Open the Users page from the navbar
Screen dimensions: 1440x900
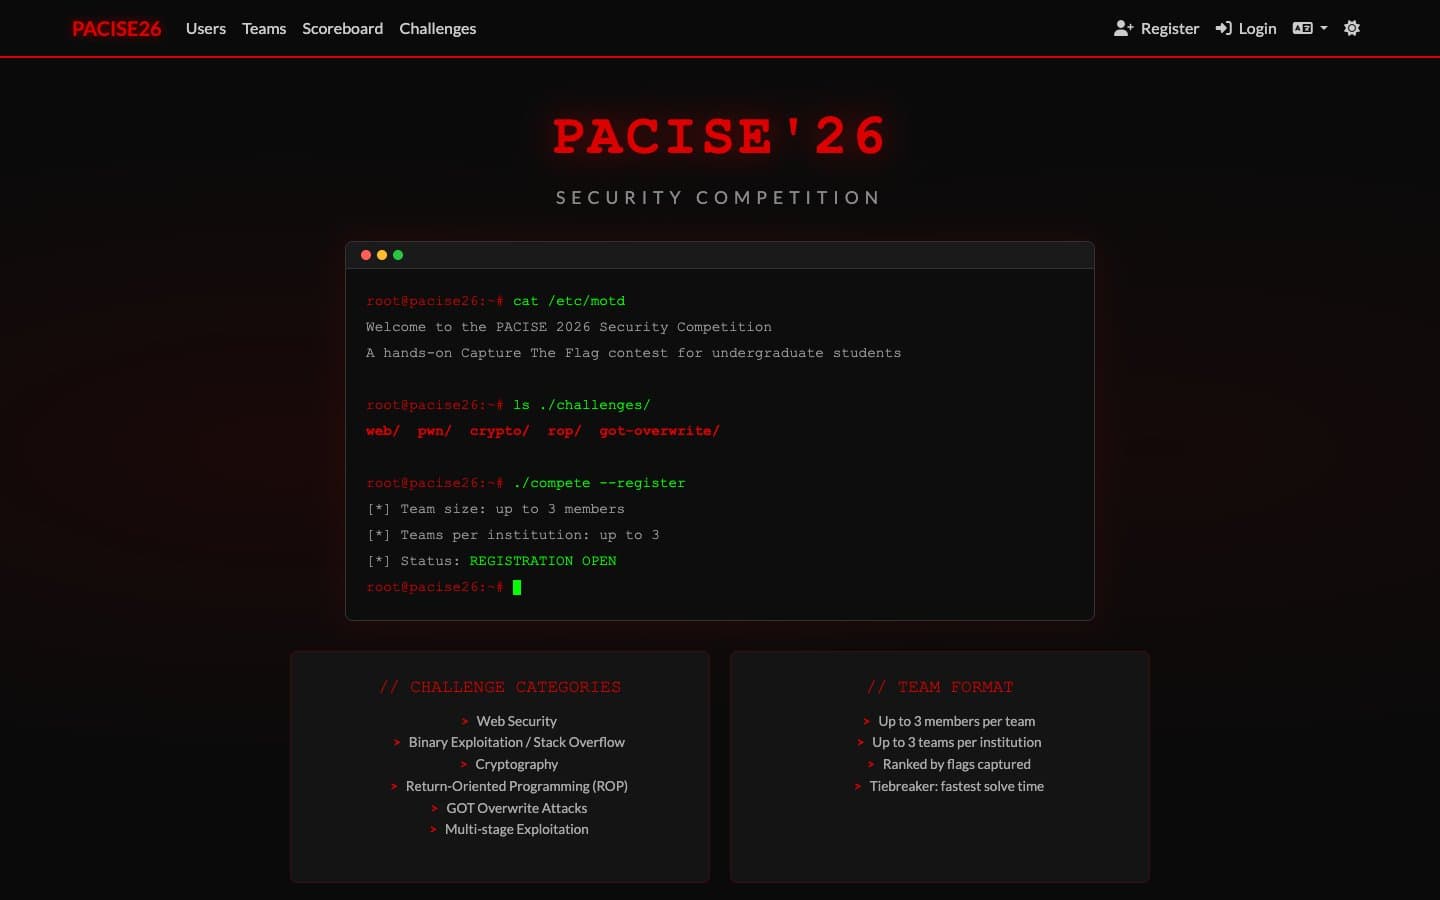click(x=206, y=28)
